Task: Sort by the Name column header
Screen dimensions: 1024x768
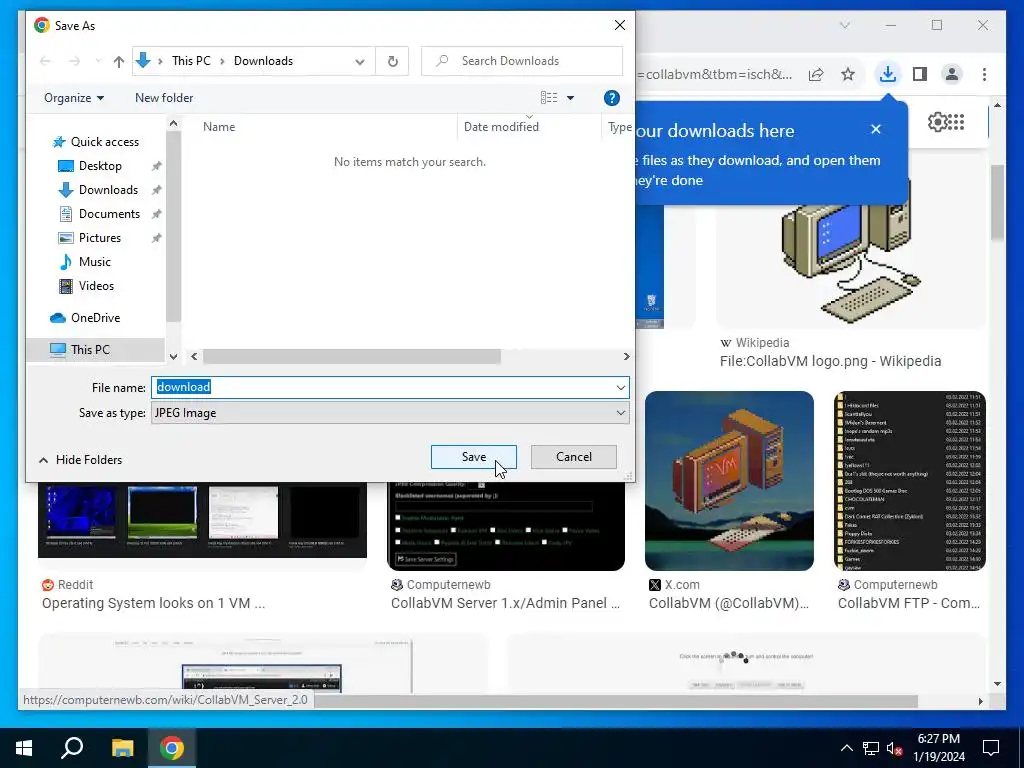Action: 219,127
